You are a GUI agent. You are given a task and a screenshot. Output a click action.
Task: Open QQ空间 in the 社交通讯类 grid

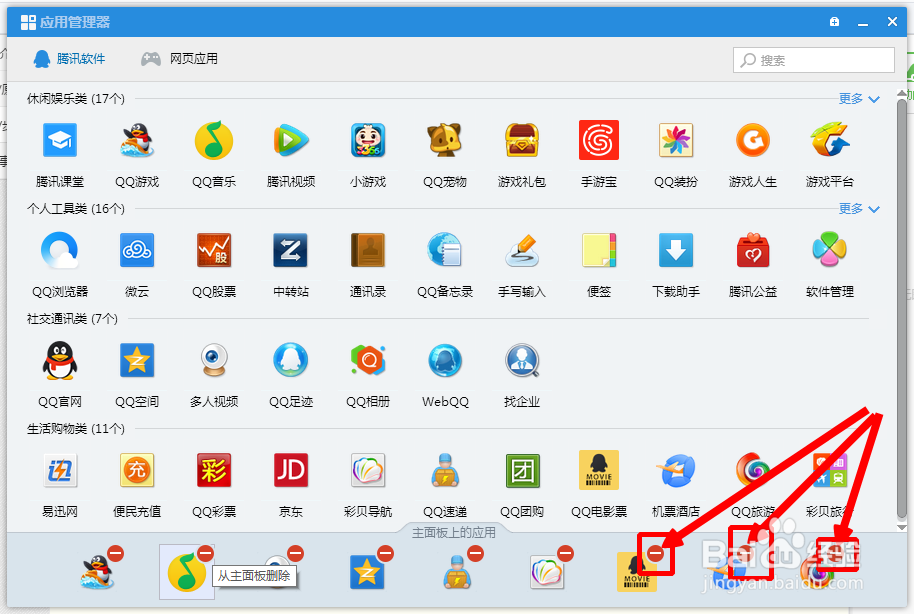tap(137, 360)
